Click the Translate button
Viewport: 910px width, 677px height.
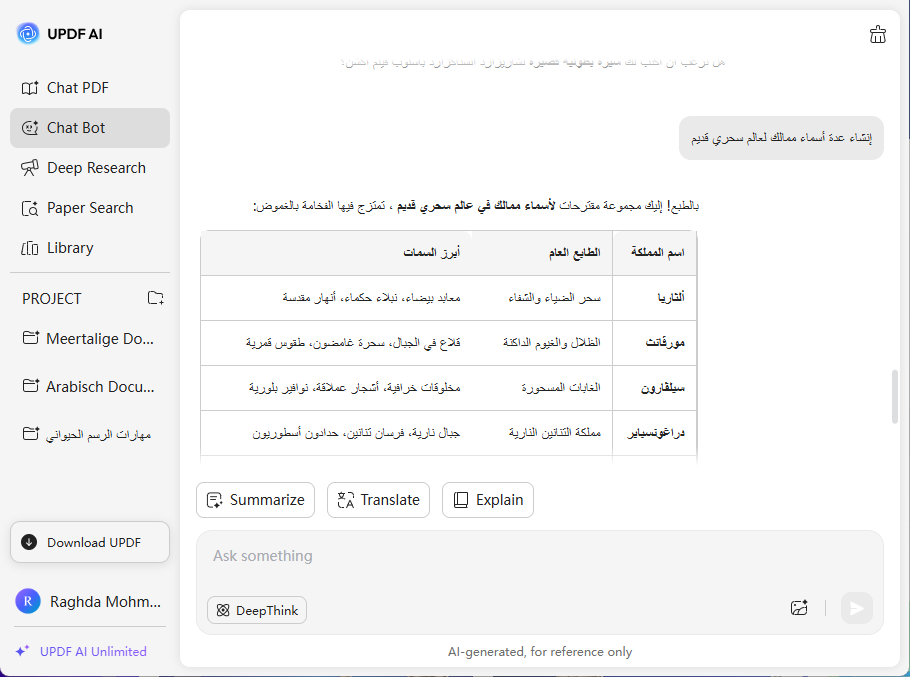pyautogui.click(x=378, y=500)
